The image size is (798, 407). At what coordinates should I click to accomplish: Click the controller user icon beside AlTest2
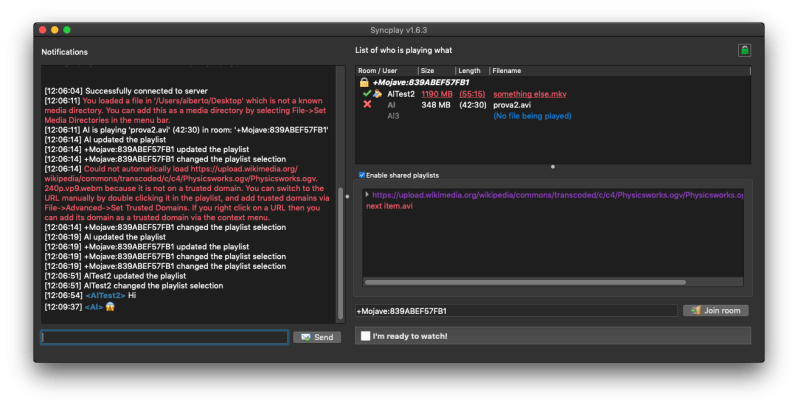(377, 94)
